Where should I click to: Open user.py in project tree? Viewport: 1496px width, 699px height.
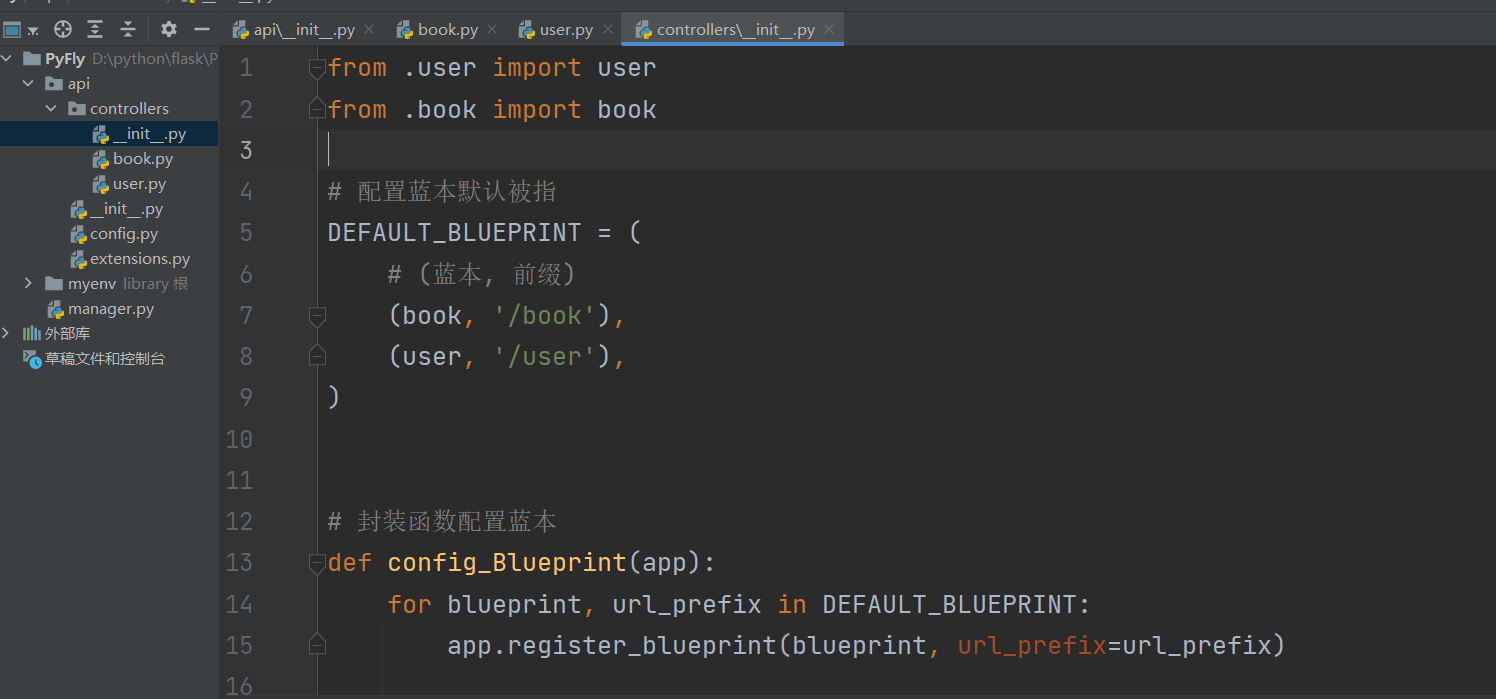(109, 184)
